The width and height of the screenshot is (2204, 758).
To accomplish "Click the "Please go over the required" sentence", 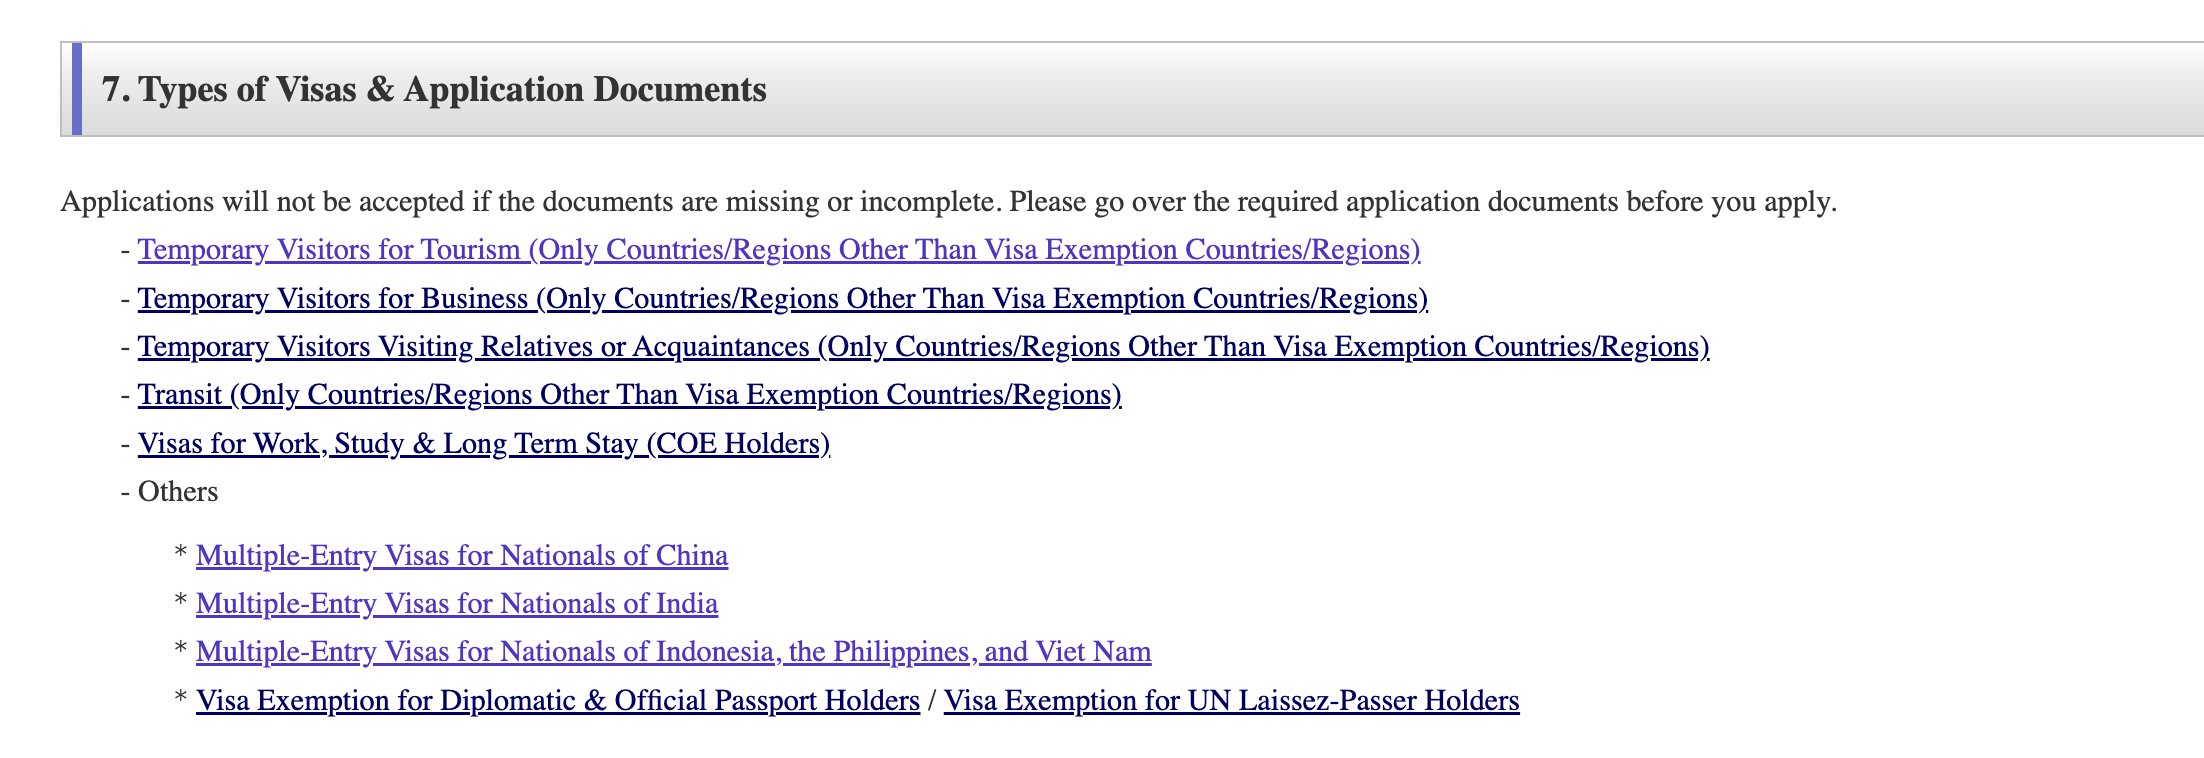I will coord(1422,202).
